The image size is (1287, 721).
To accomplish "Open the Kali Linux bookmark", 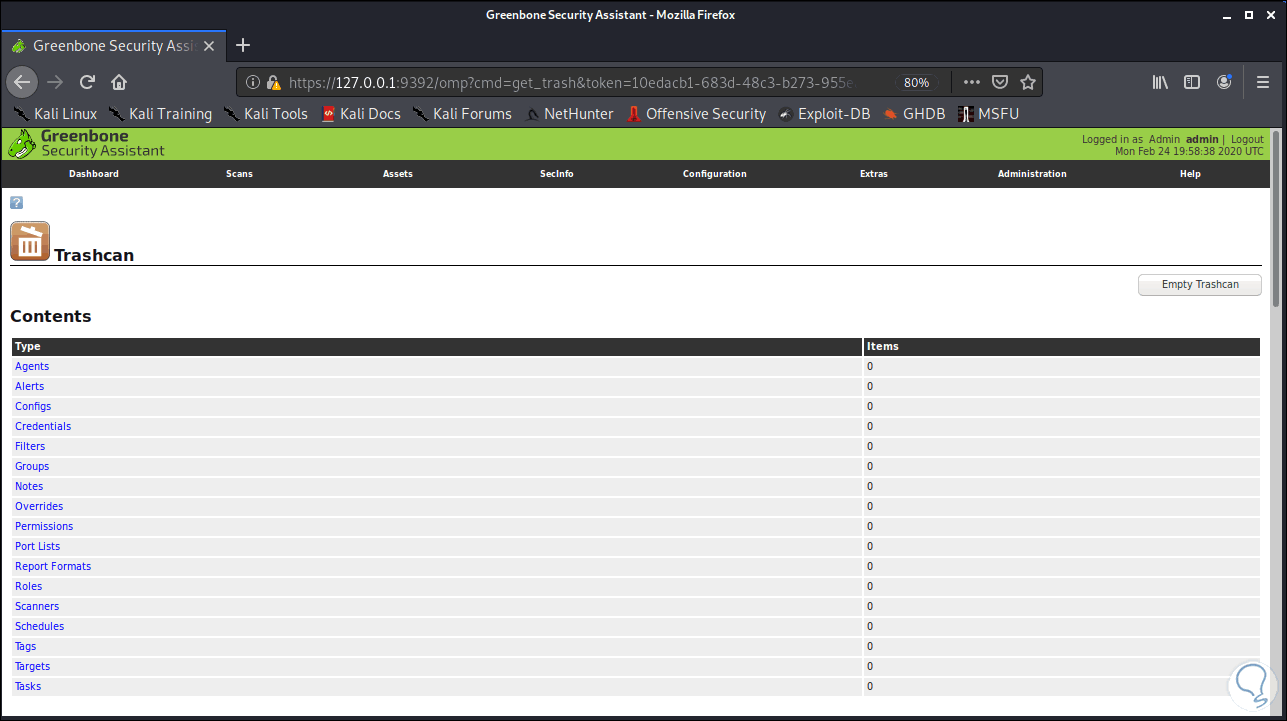I will 55,114.
